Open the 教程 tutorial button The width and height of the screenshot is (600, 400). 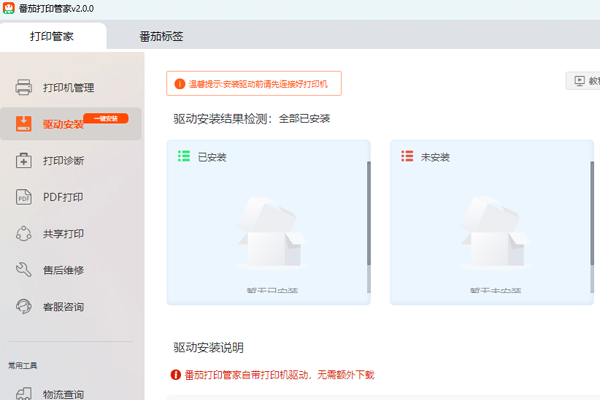[x=584, y=81]
